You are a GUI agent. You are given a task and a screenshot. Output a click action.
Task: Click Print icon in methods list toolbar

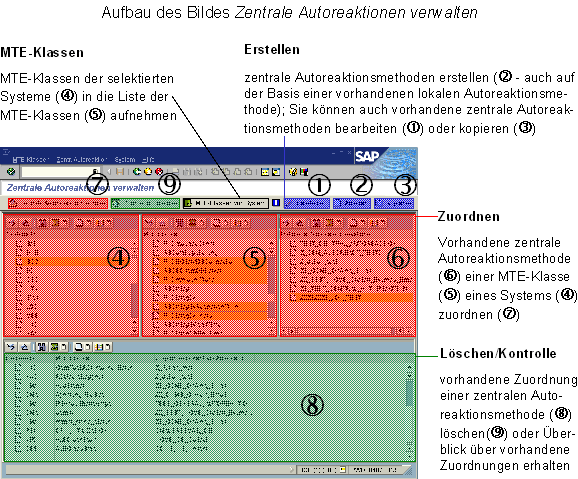click(x=353, y=223)
